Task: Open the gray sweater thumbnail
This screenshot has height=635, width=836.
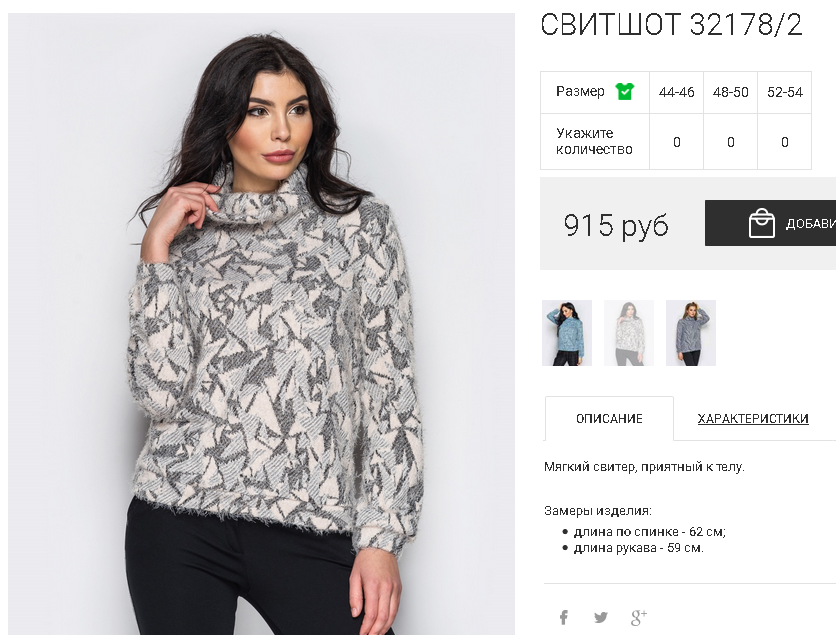Action: 690,333
